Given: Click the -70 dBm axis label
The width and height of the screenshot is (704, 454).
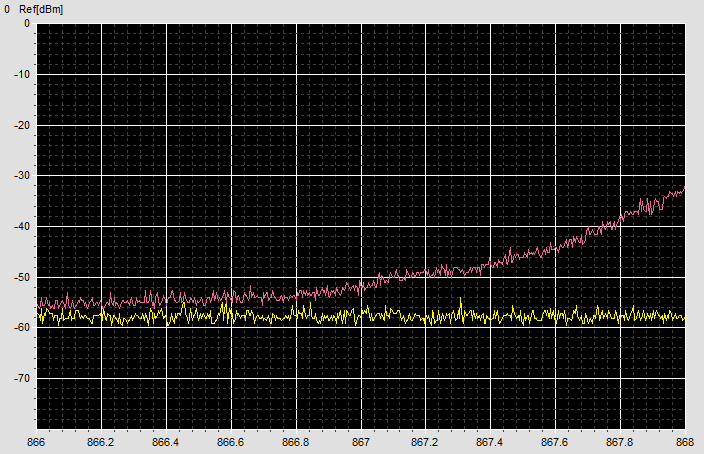Looking at the screenshot, I should [22, 379].
